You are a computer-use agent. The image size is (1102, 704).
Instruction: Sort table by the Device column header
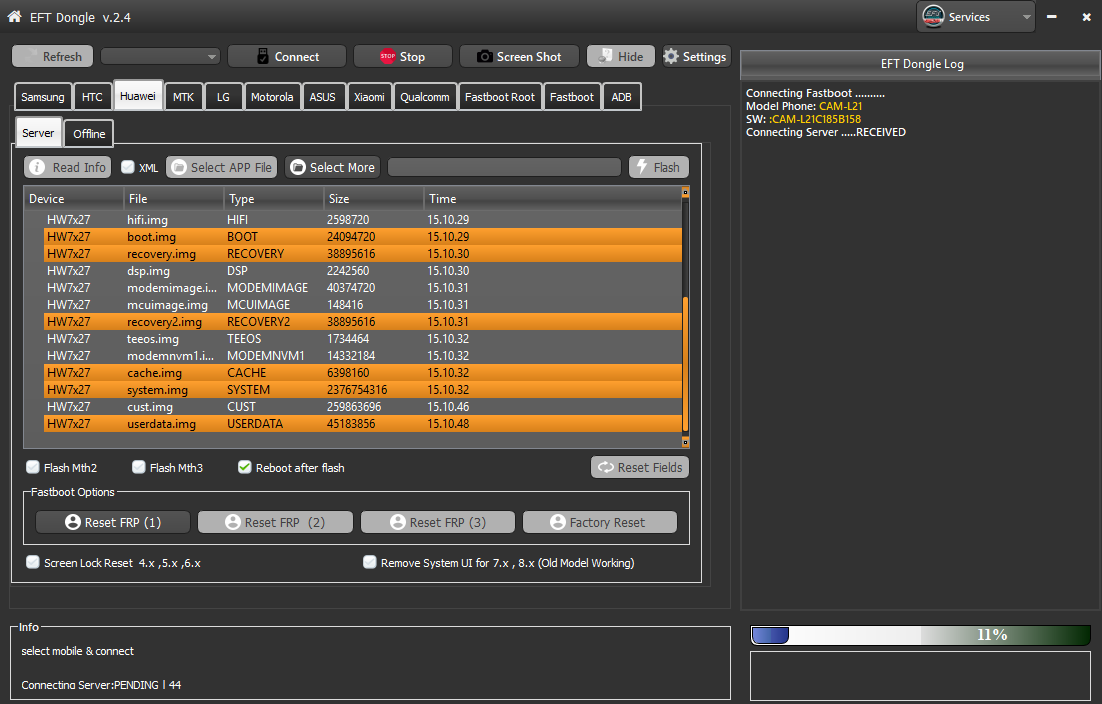[74, 198]
